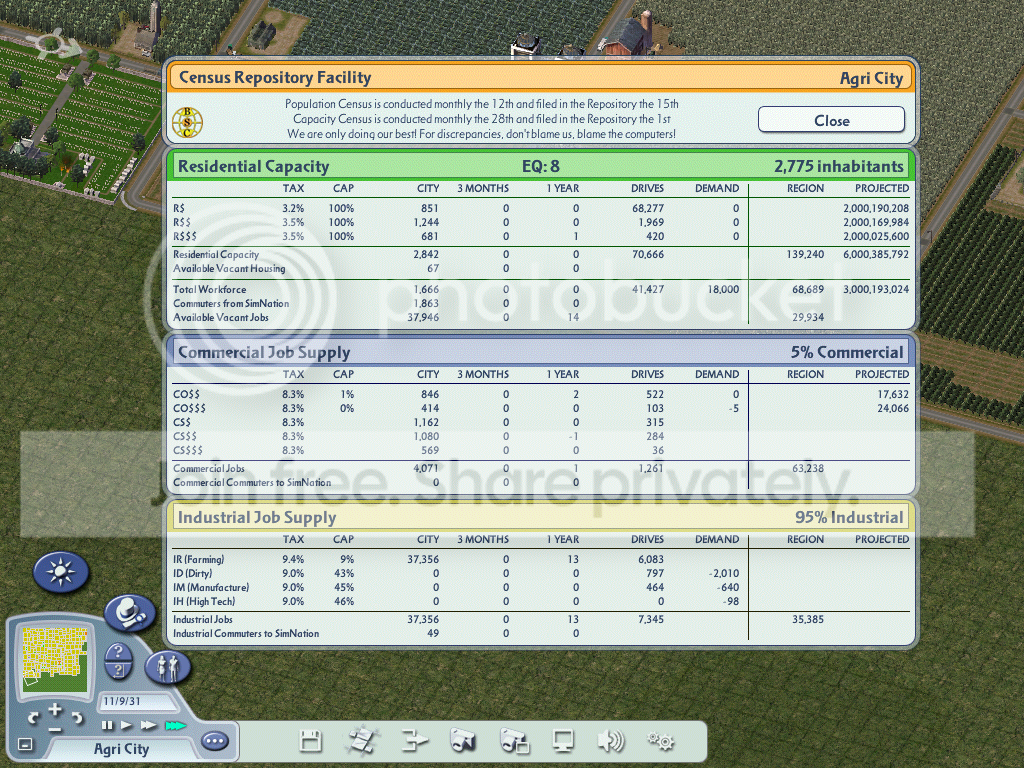This screenshot has width=1024, height=768.
Task: Click the BSC logo in census window
Action: tap(187, 122)
